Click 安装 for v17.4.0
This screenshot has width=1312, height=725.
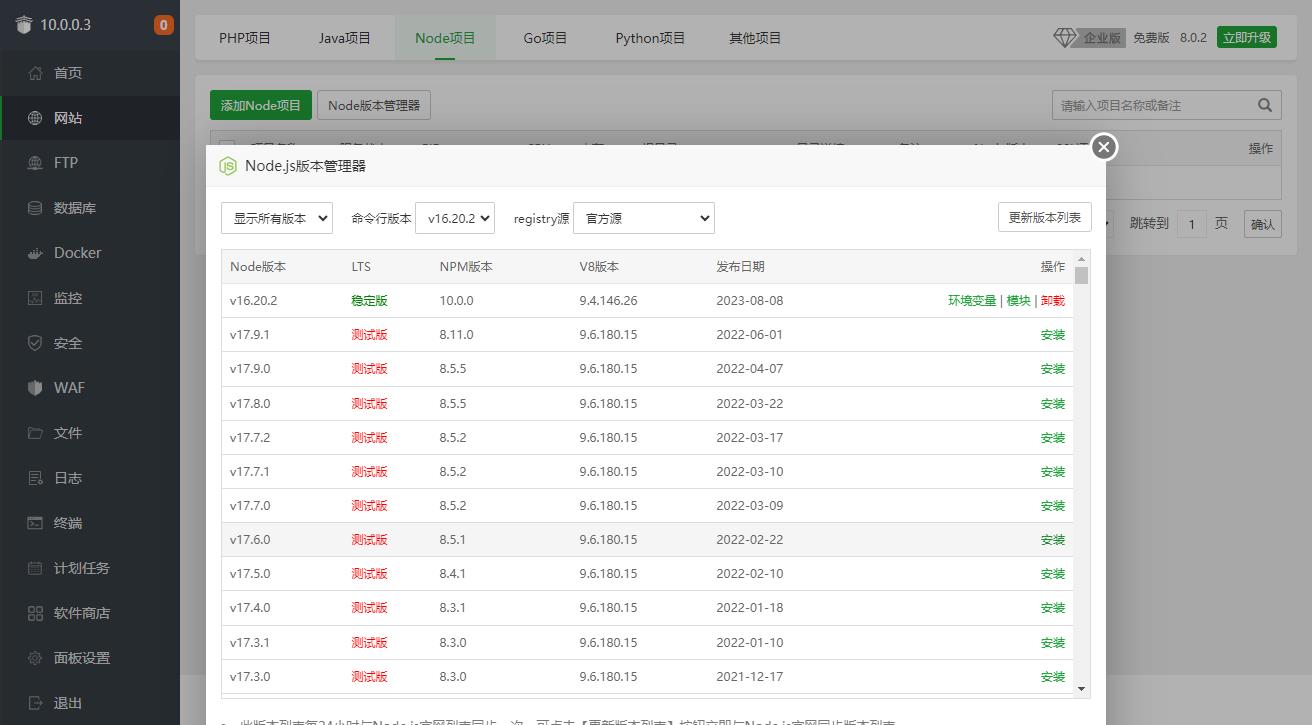tap(1053, 608)
